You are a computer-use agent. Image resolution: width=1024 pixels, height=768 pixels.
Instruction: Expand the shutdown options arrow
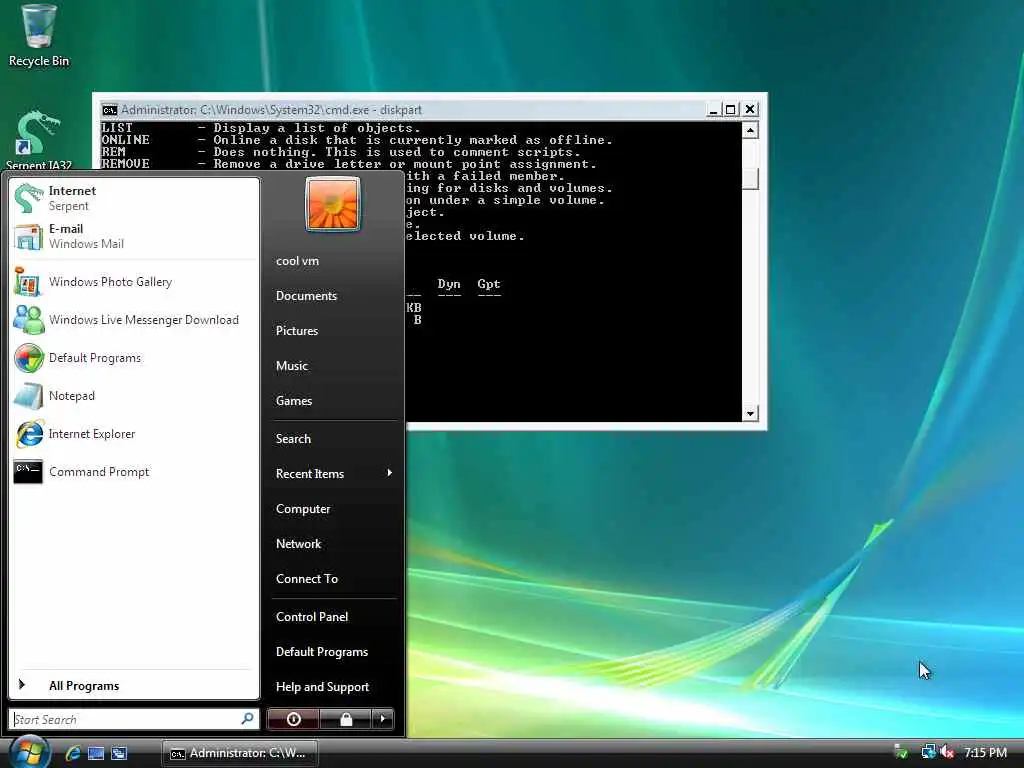383,719
